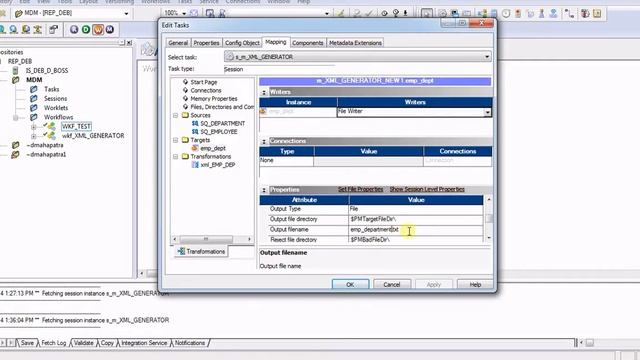Screen dimensions: 640x360
Task: Open the Fetch Log output tab
Action: [x=53, y=343]
